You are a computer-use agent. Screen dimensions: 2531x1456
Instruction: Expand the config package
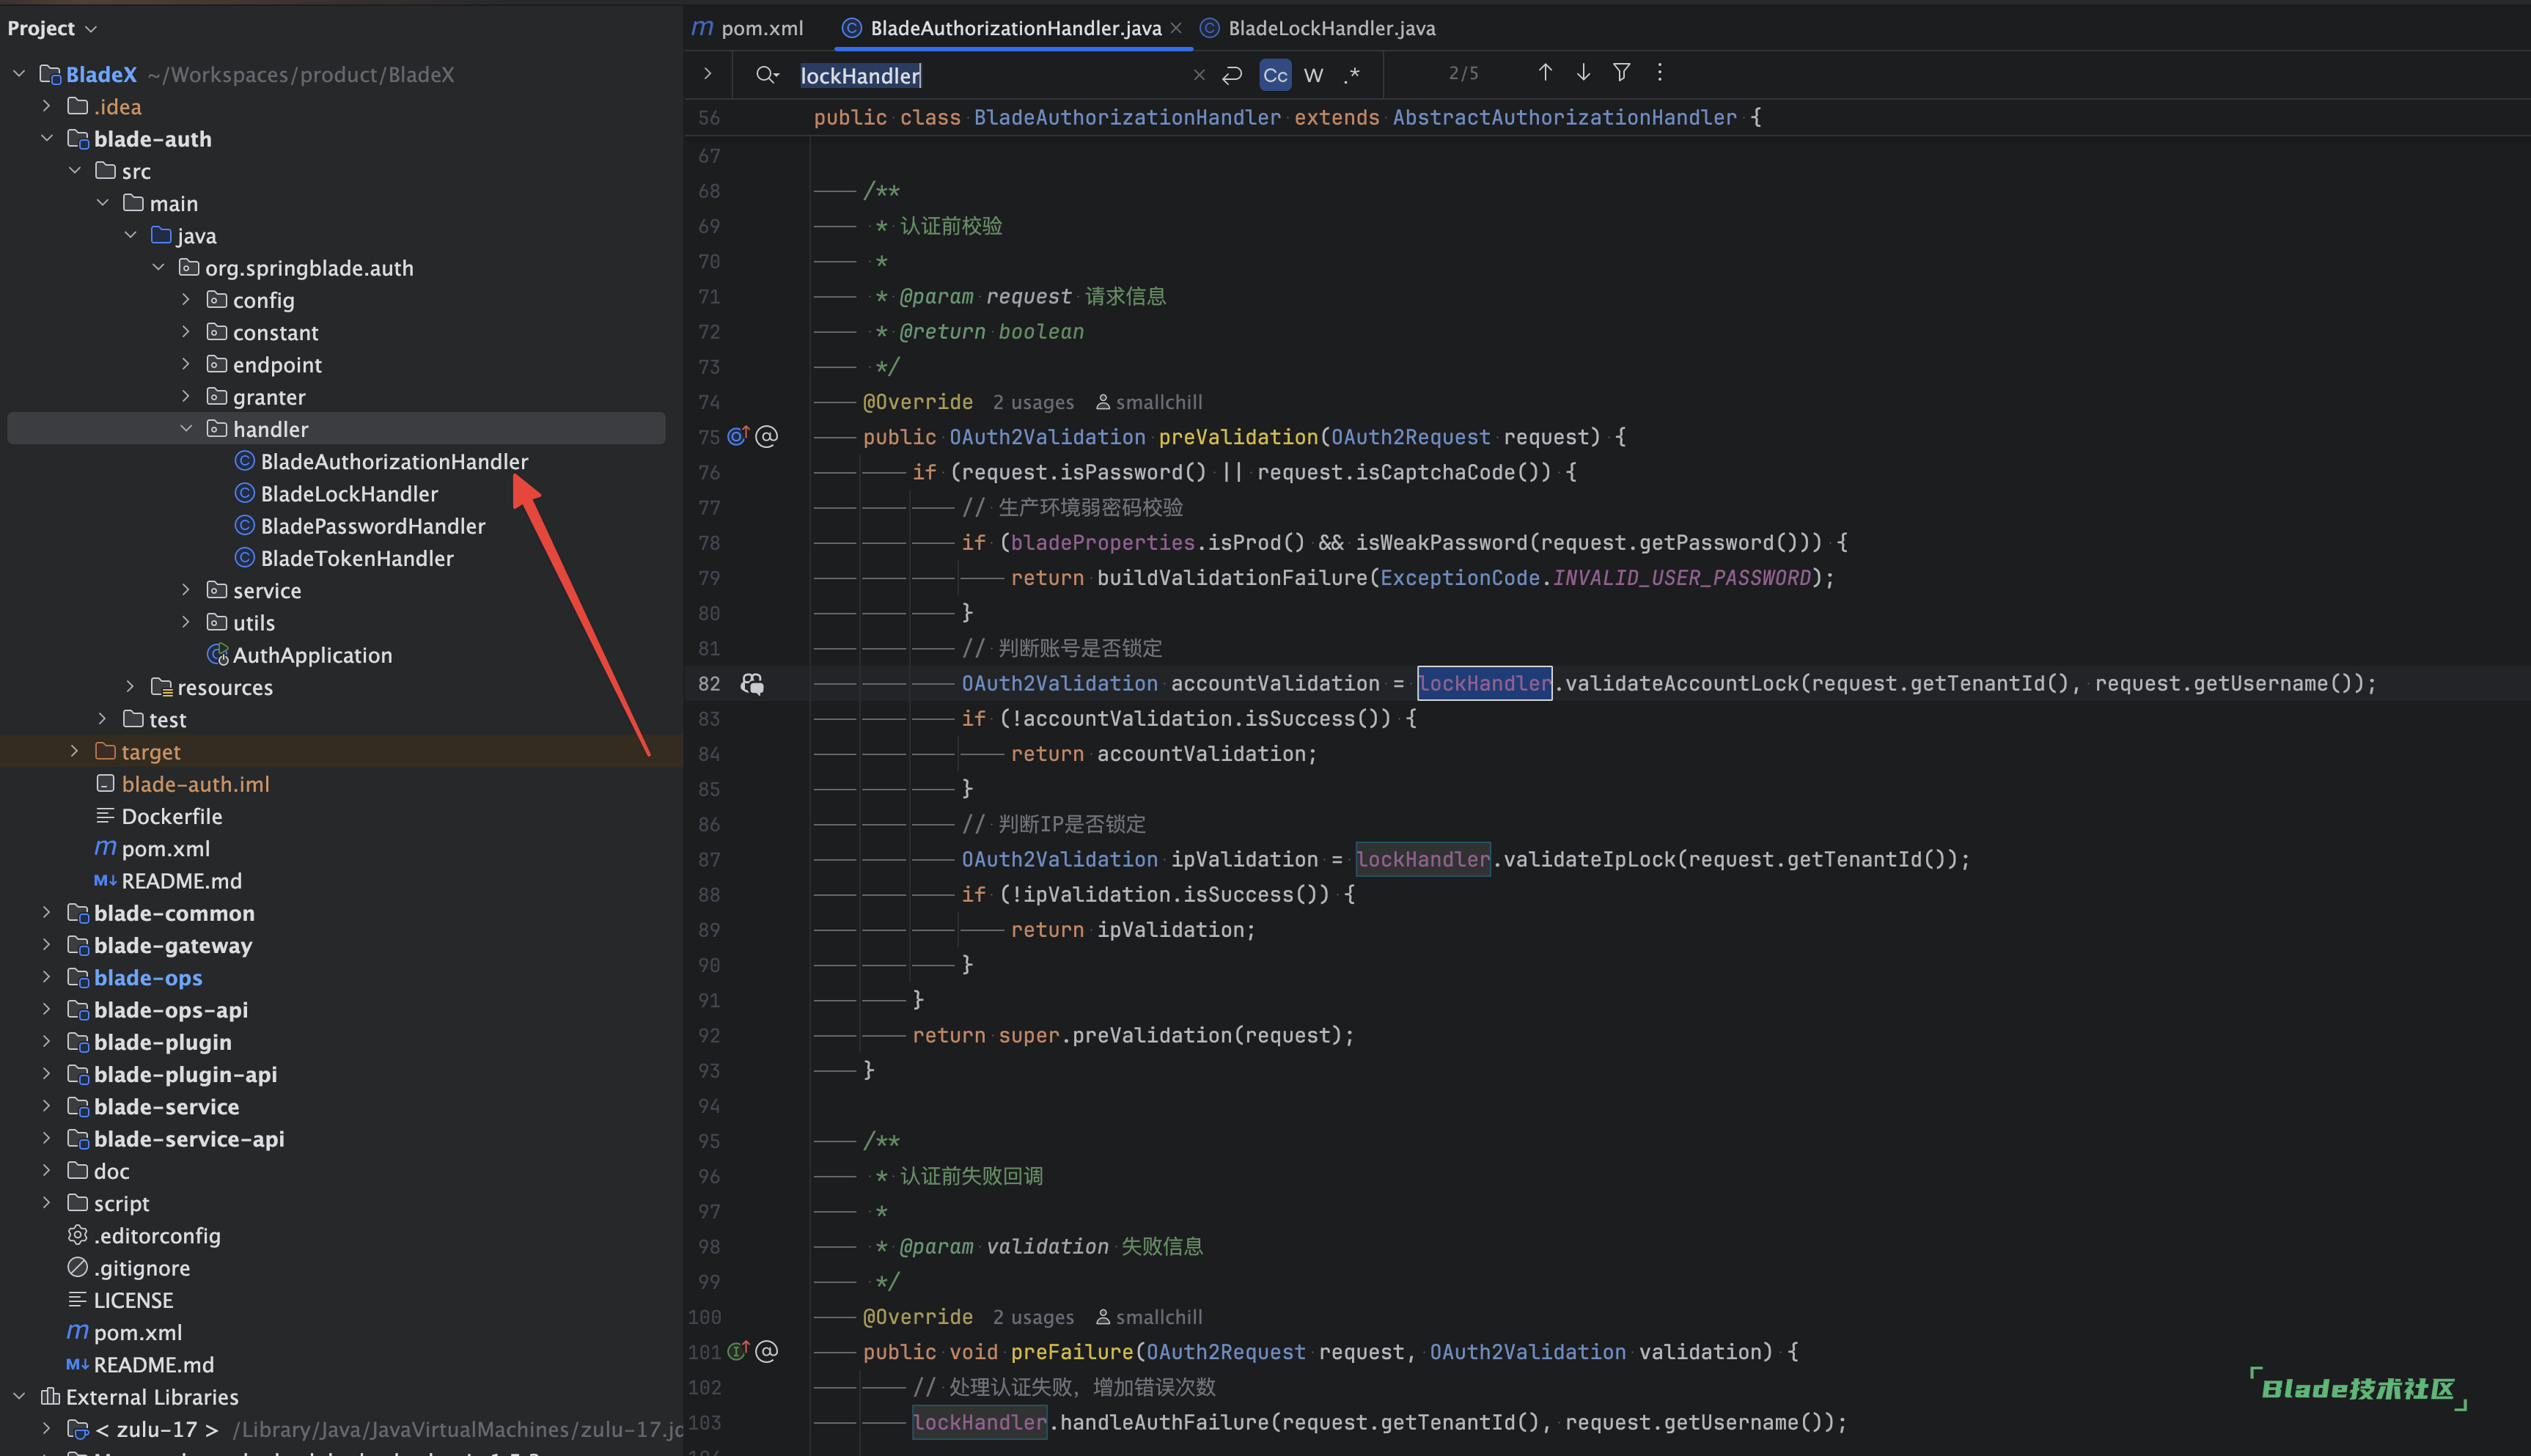click(x=186, y=300)
